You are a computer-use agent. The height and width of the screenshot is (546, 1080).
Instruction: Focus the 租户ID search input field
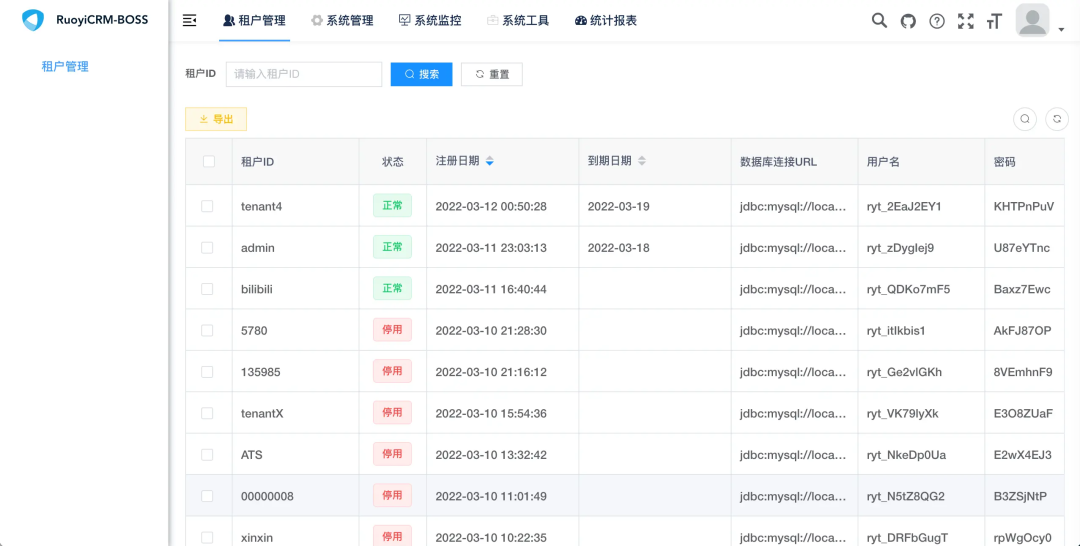coord(304,74)
